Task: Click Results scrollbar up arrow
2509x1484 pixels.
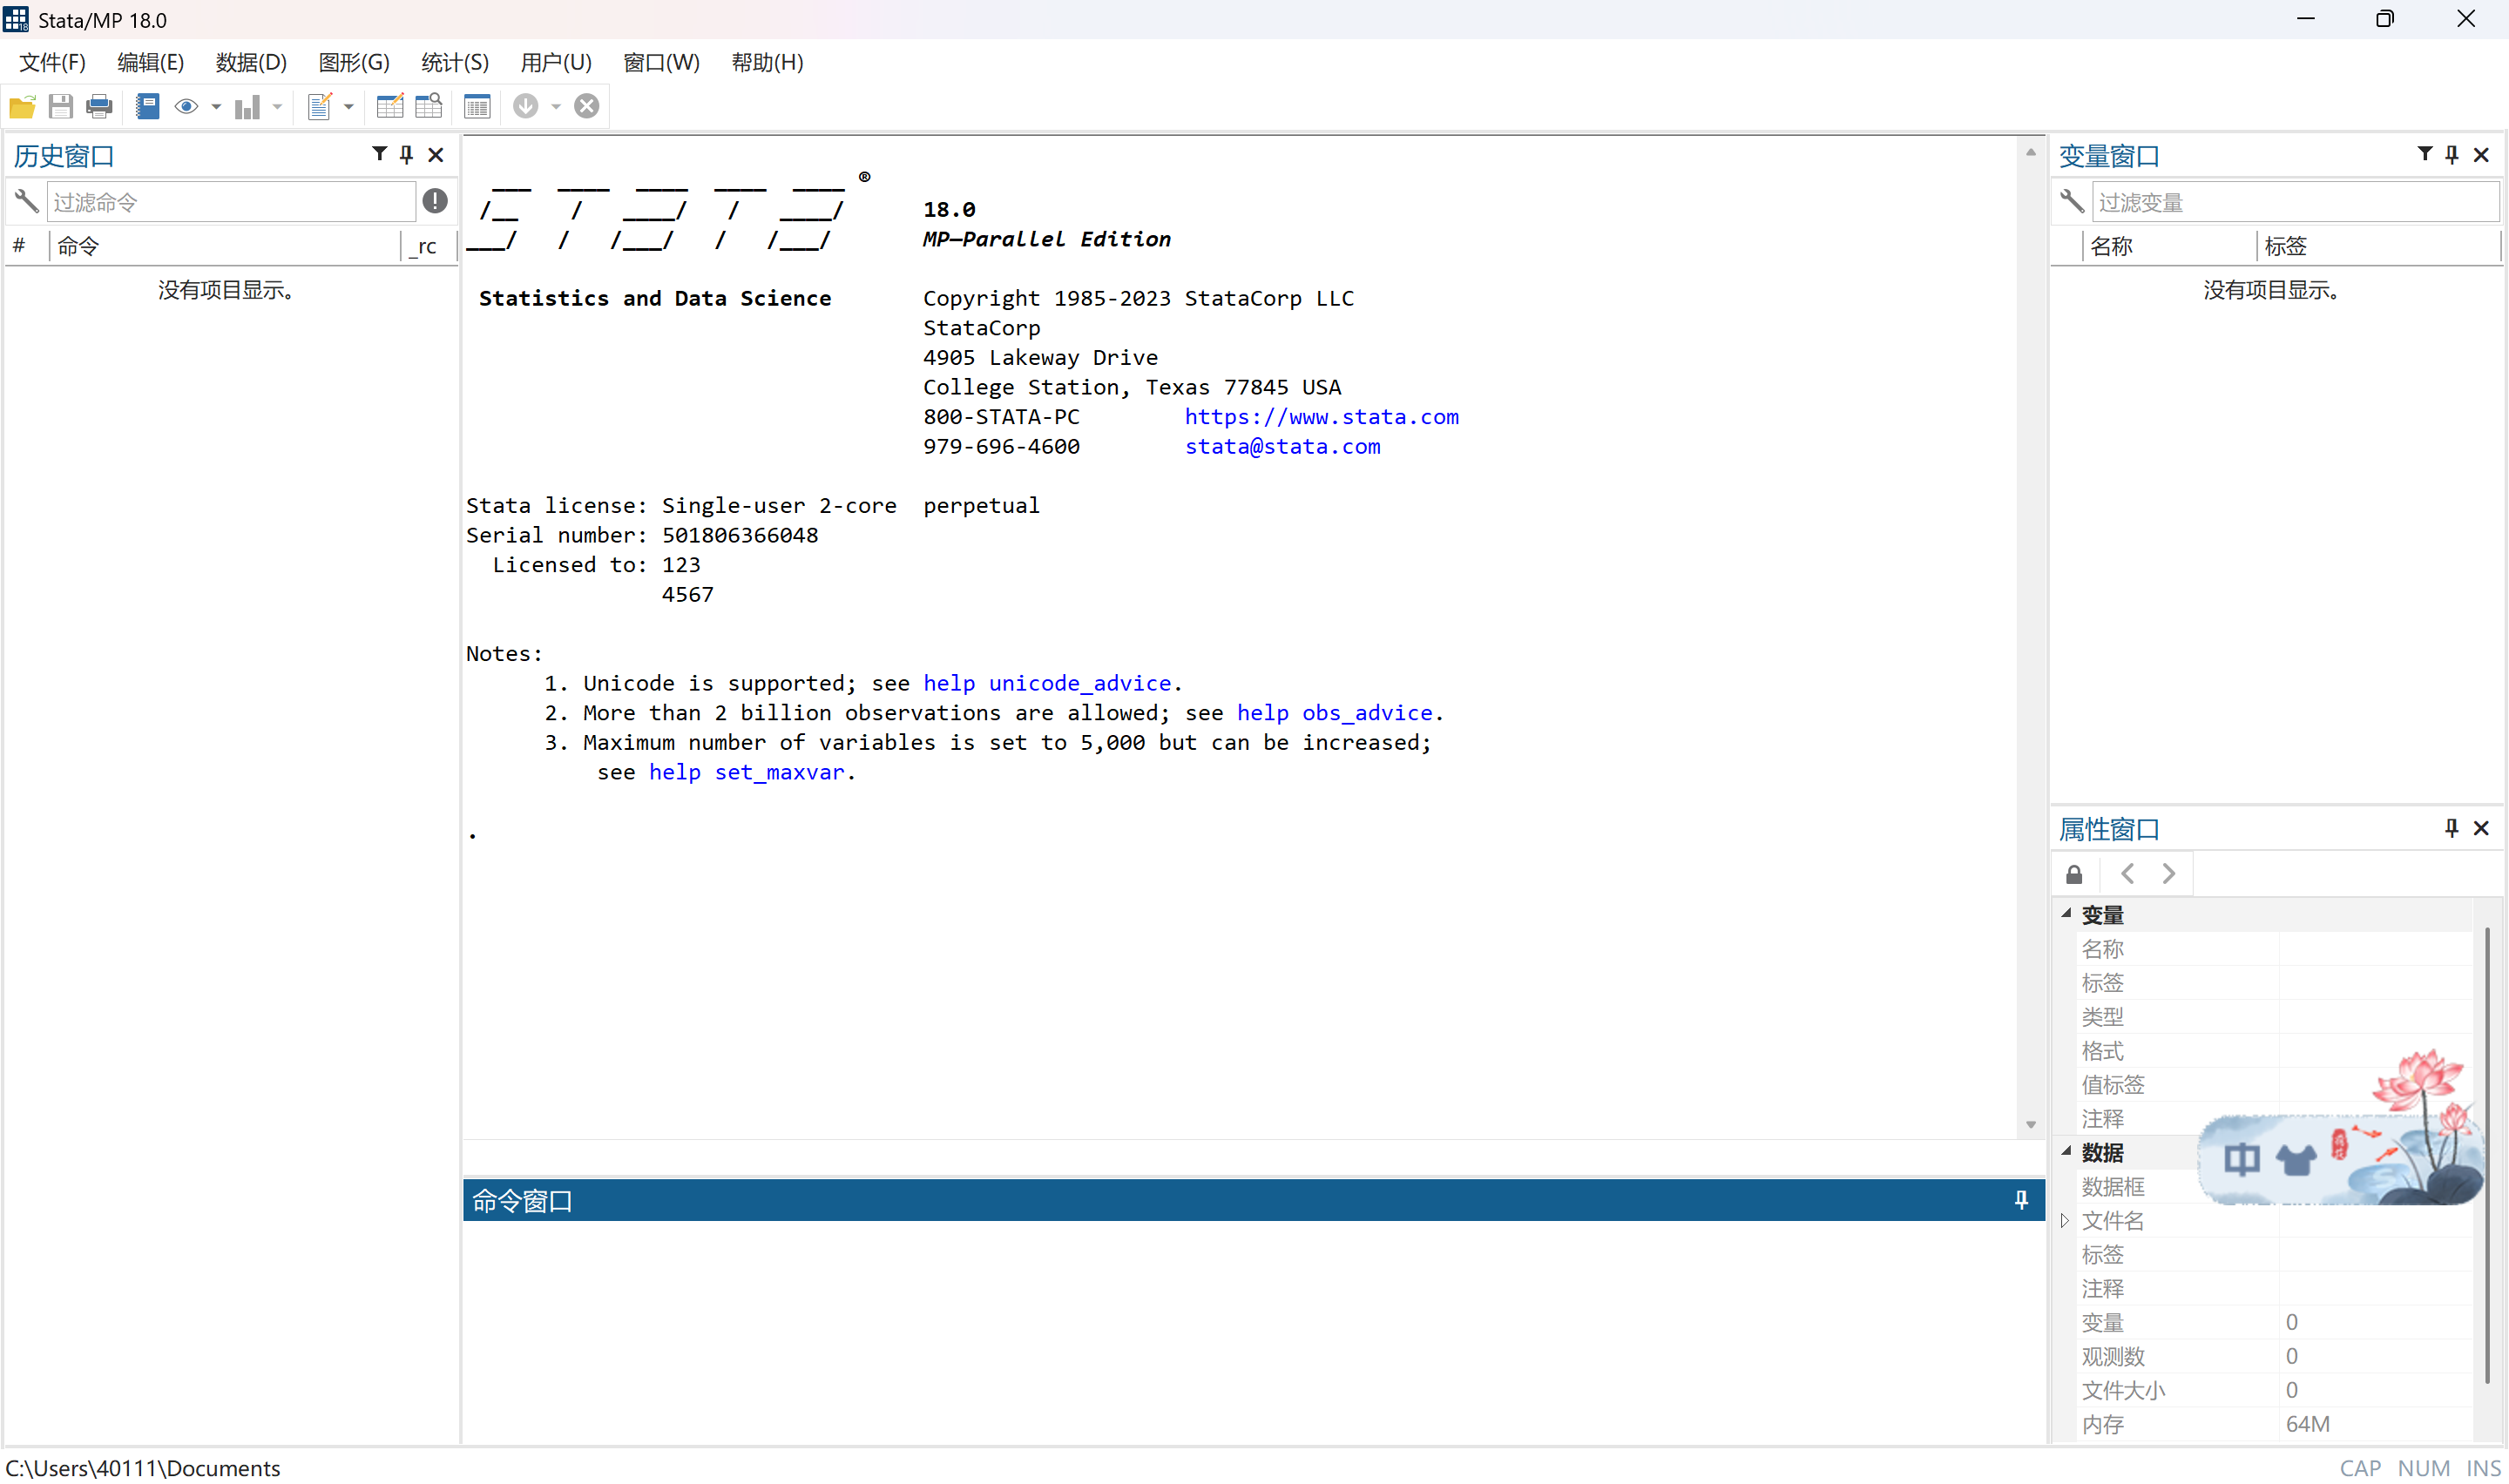Action: [x=2030, y=152]
